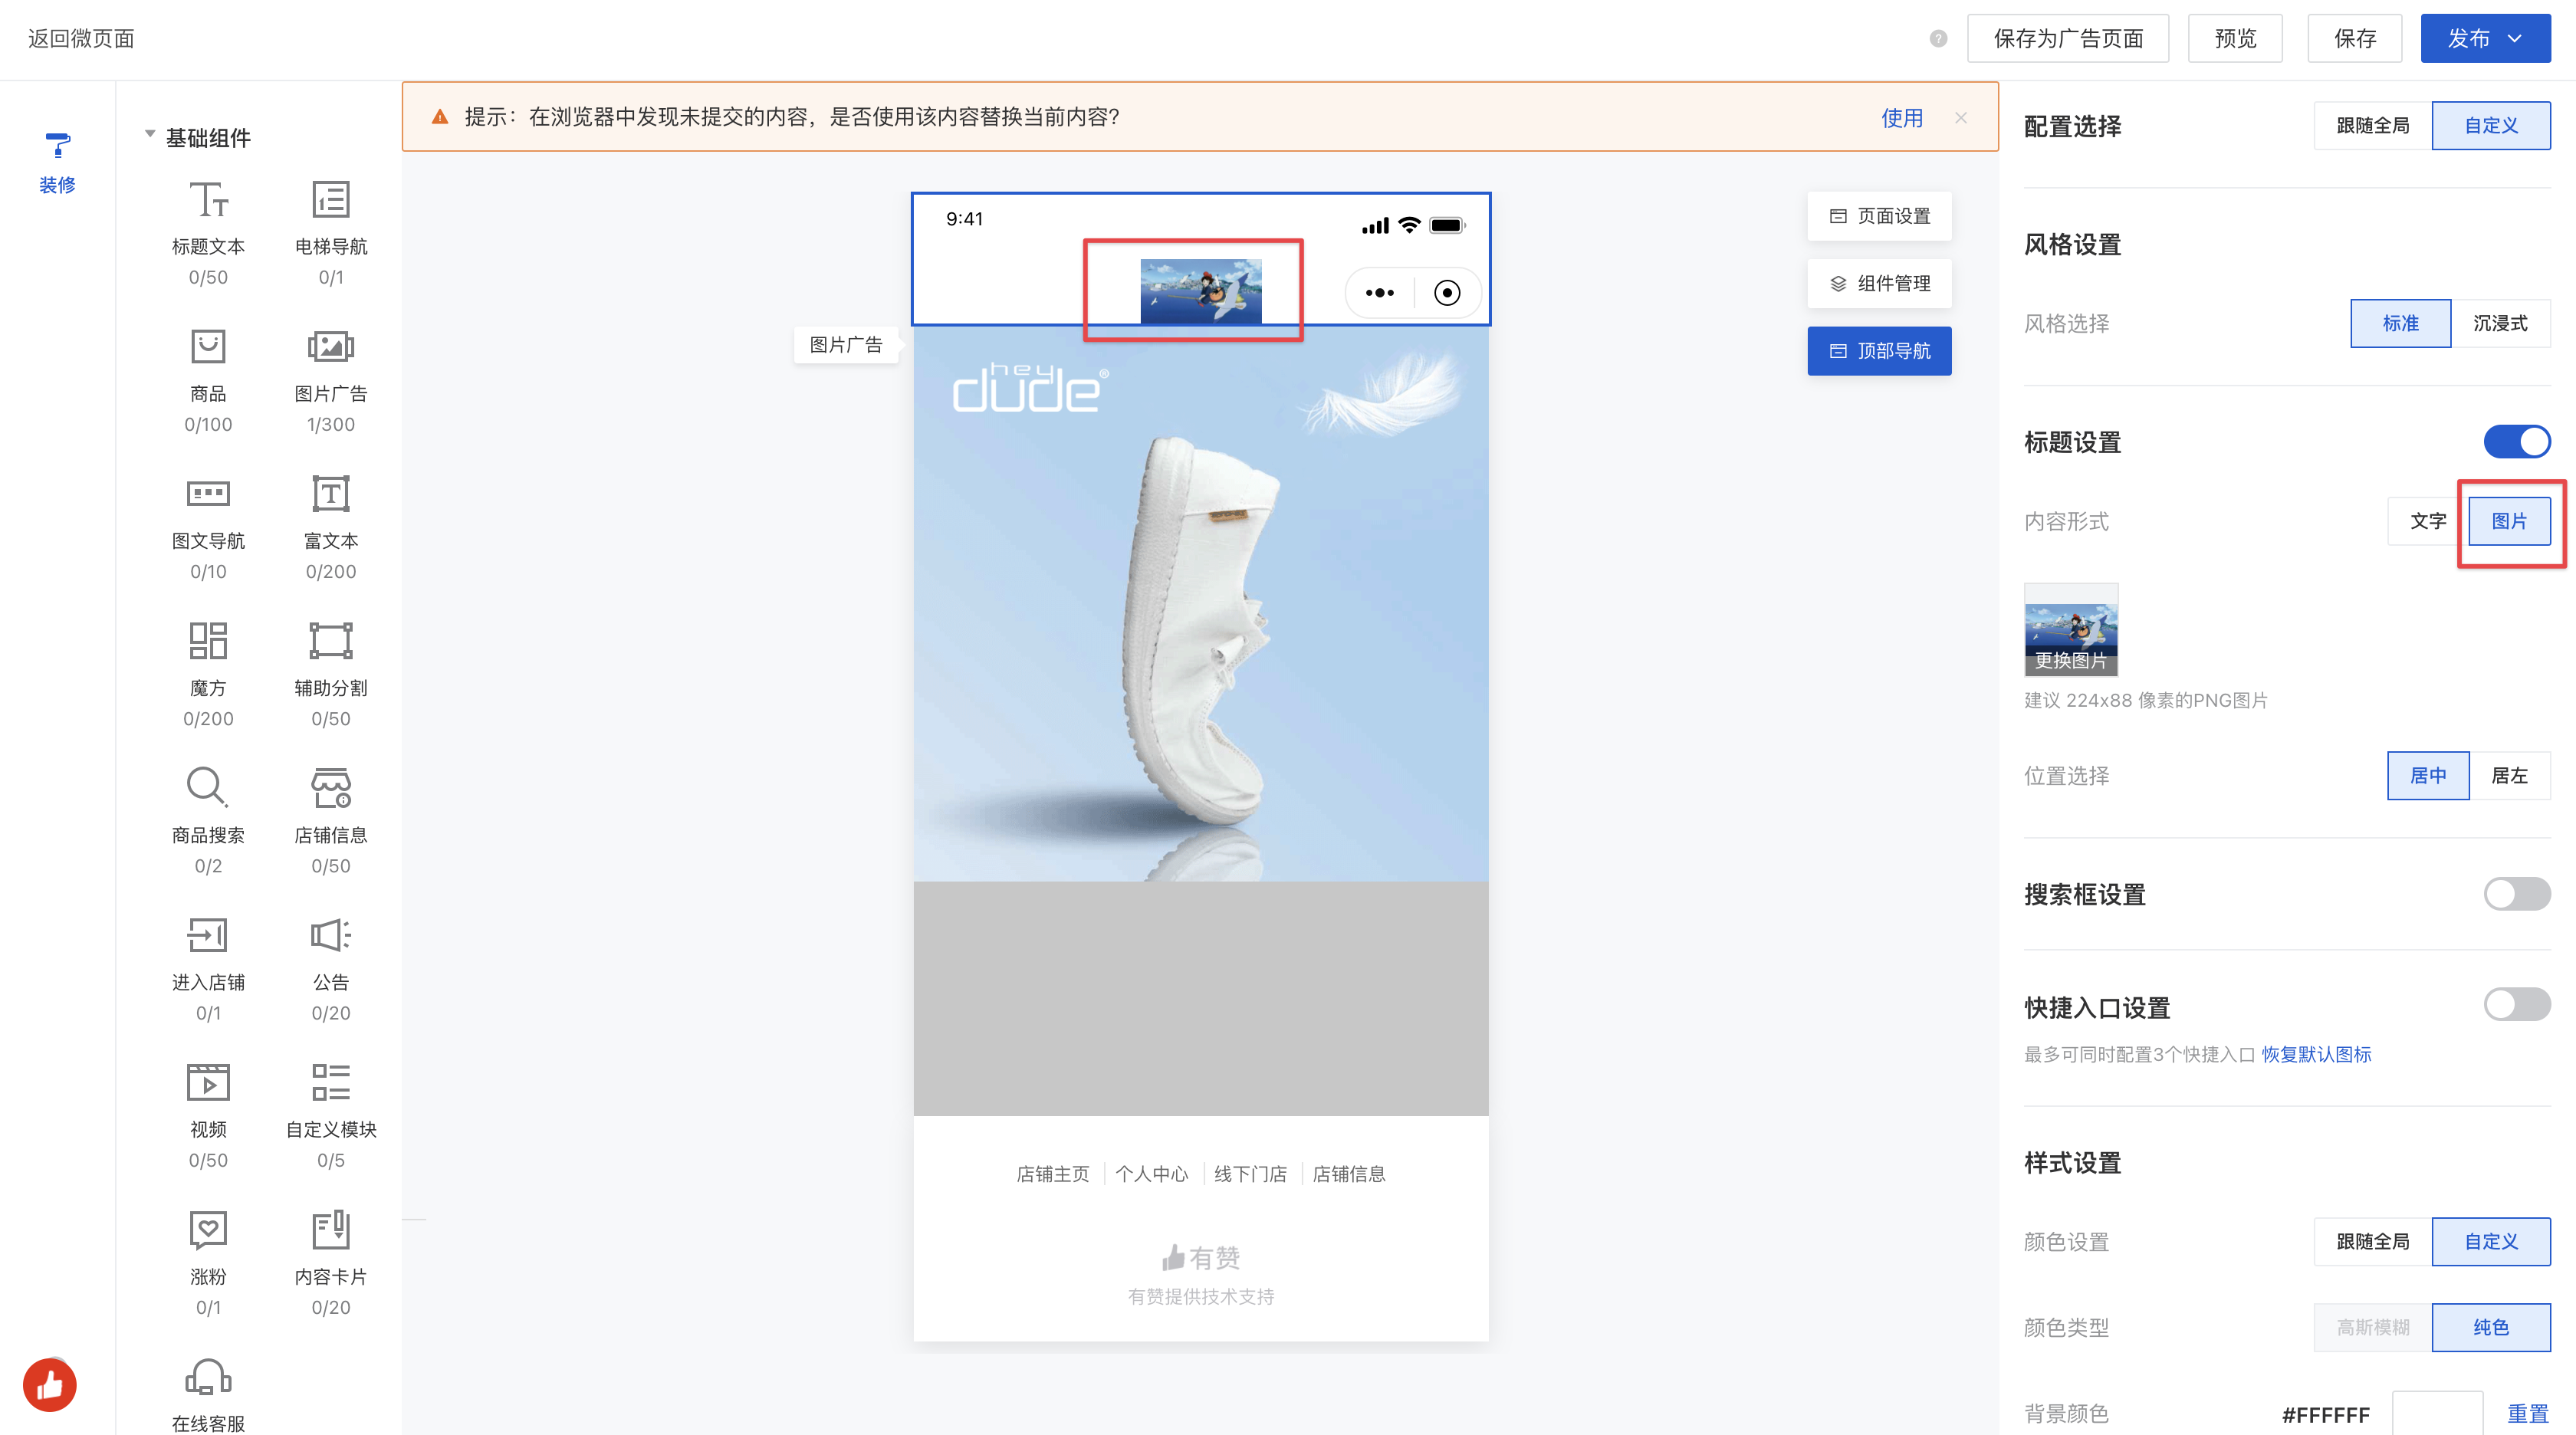Click the 魔方 component icon

tap(208, 641)
